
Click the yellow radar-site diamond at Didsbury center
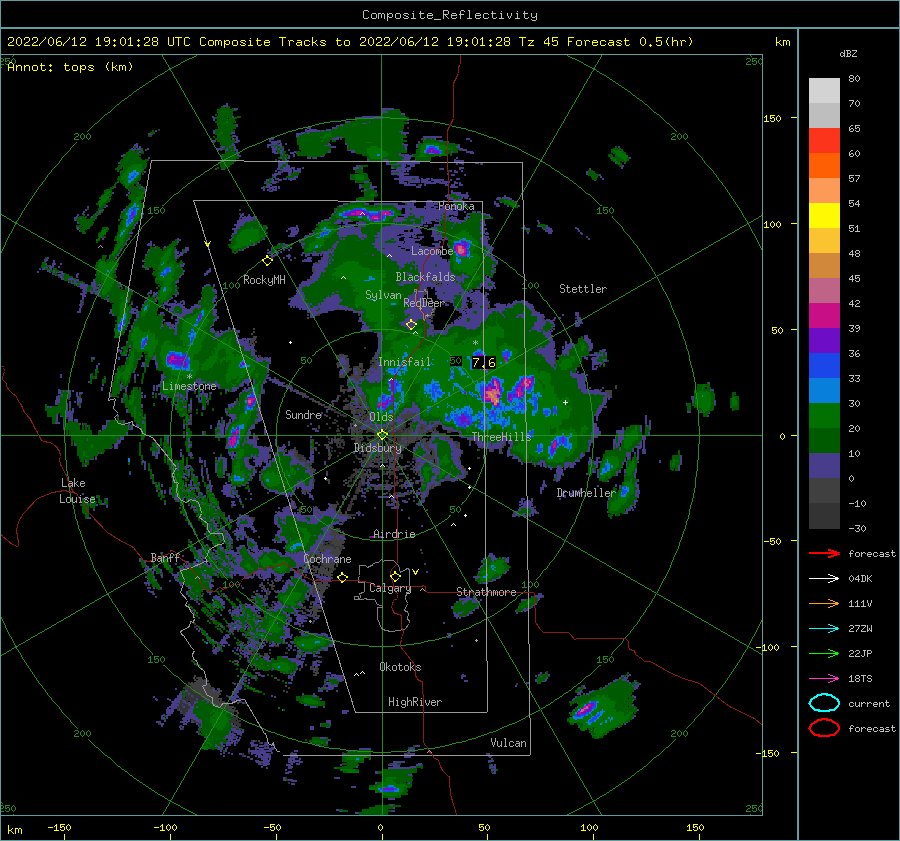[382, 435]
